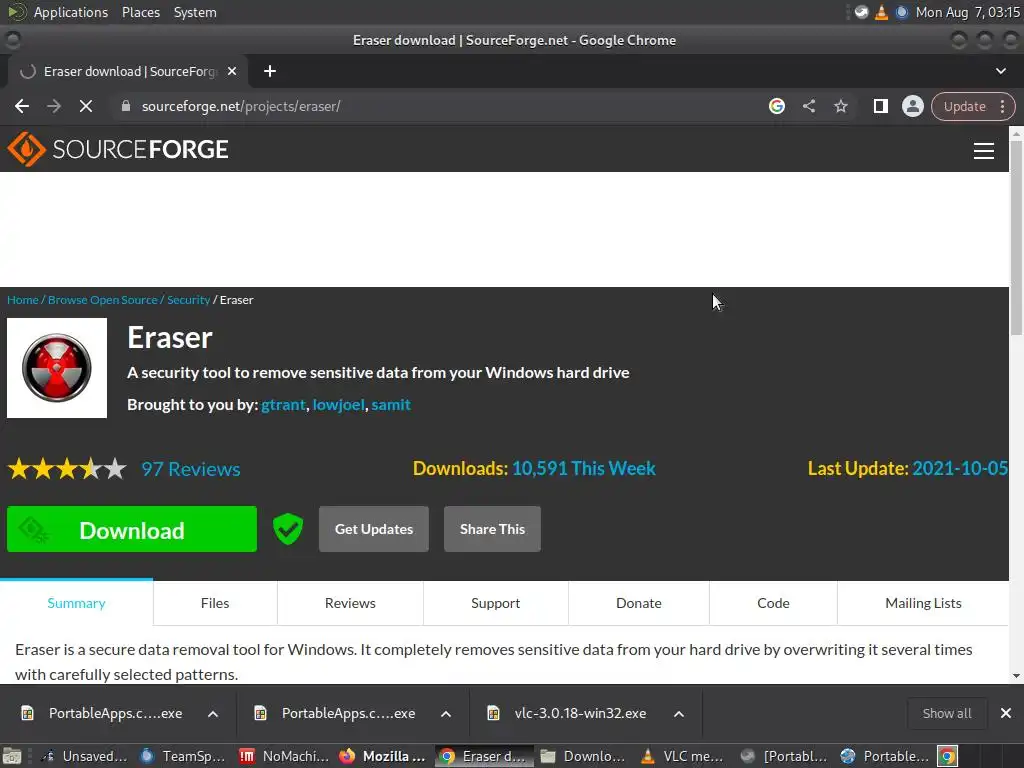Switch to TeamSpeak window in taskbar

183,756
